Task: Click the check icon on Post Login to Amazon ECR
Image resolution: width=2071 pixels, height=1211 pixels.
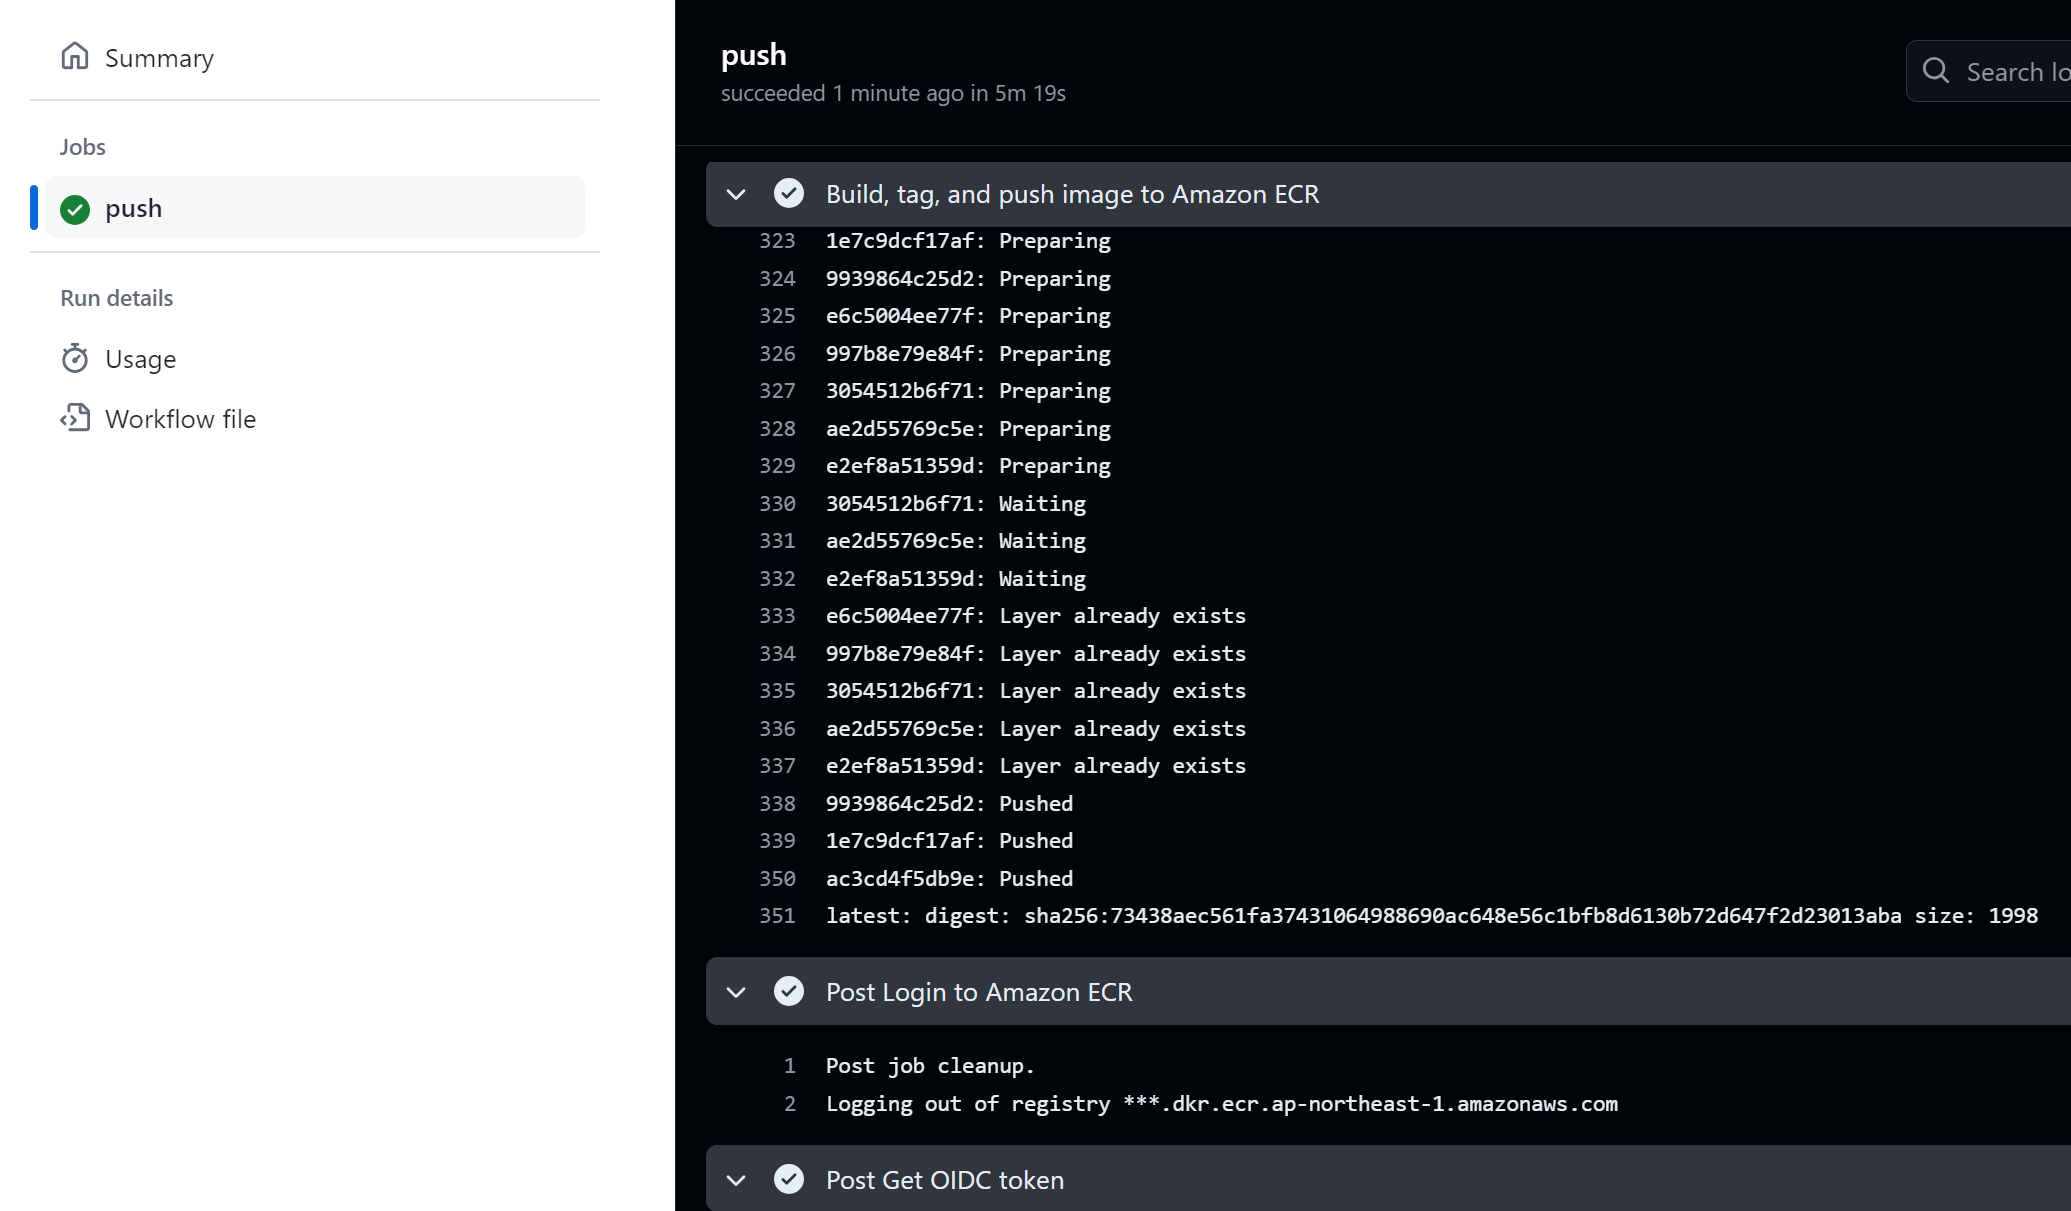Action: [789, 991]
